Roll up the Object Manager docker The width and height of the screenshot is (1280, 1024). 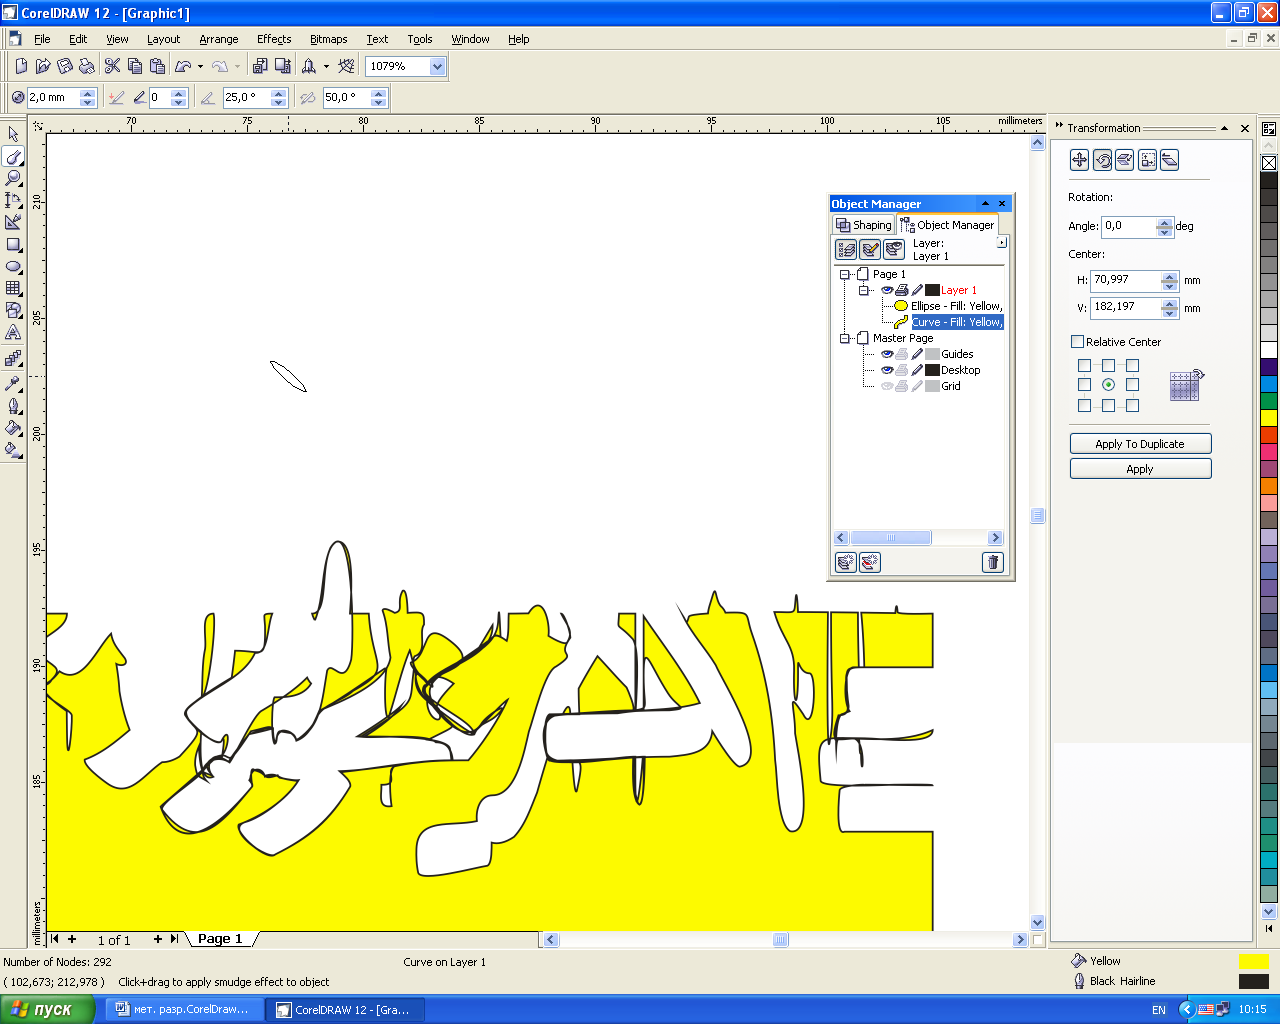(985, 203)
